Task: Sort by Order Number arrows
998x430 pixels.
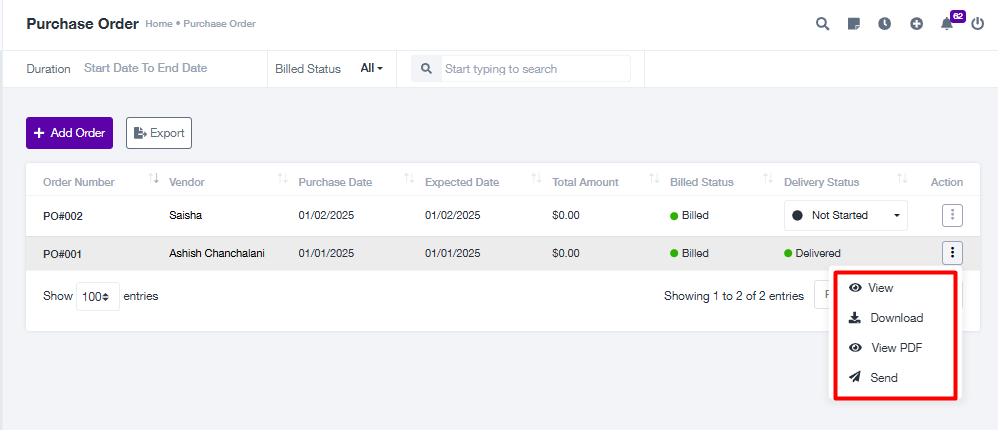Action: coord(153,179)
